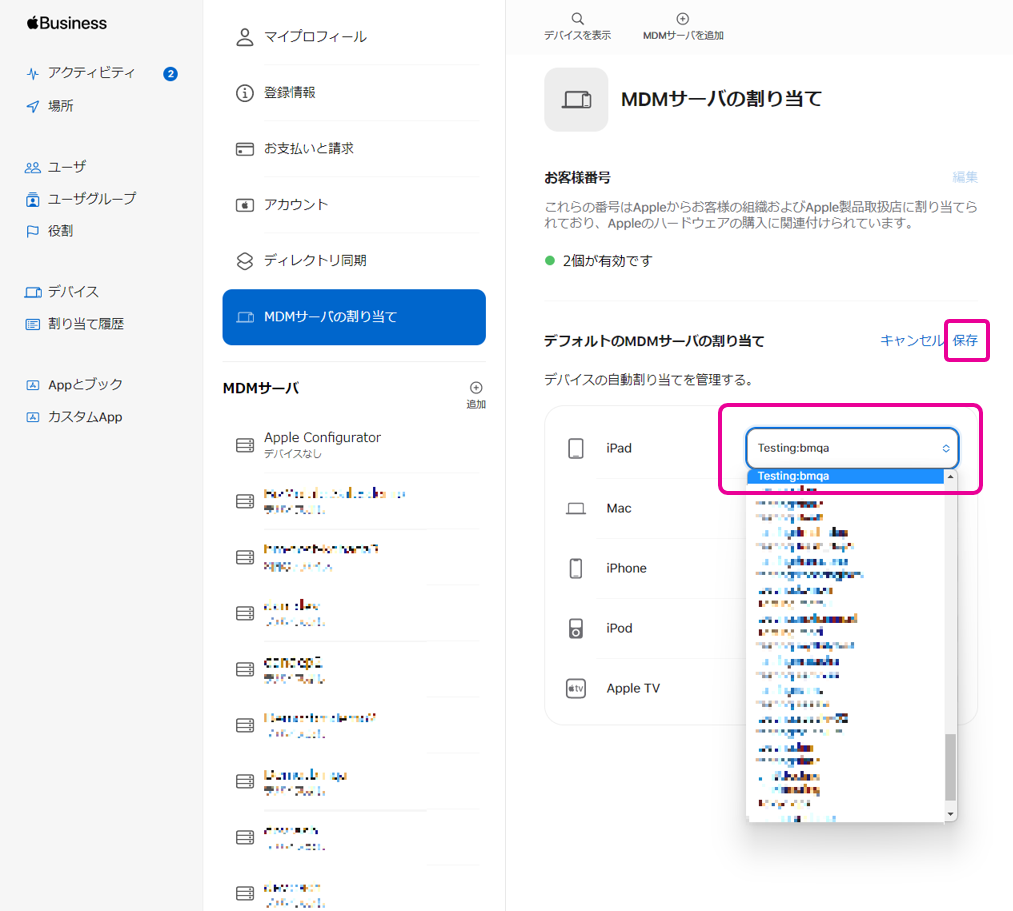
Task: Go to 場所 in the sidebar
Action: [x=61, y=106]
